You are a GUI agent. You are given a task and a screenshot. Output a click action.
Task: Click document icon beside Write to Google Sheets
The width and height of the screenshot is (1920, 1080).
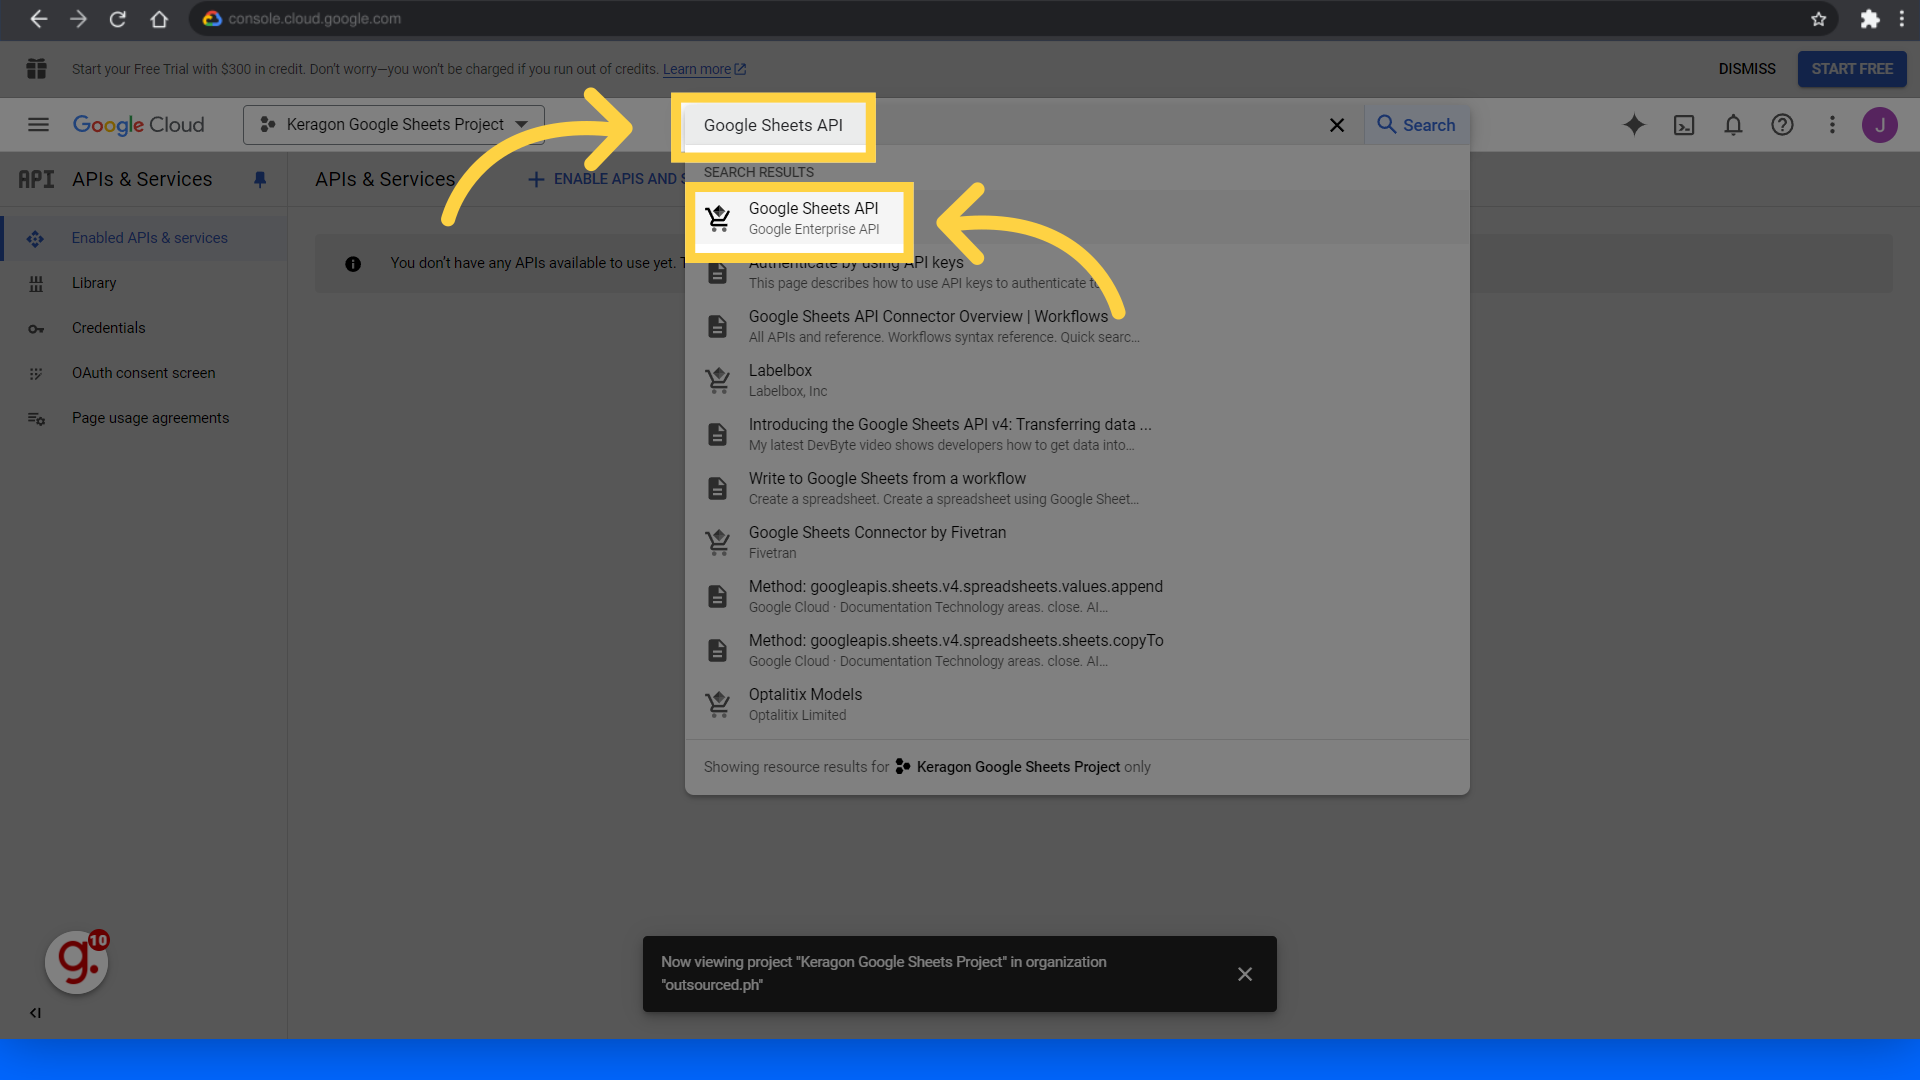pyautogui.click(x=718, y=488)
